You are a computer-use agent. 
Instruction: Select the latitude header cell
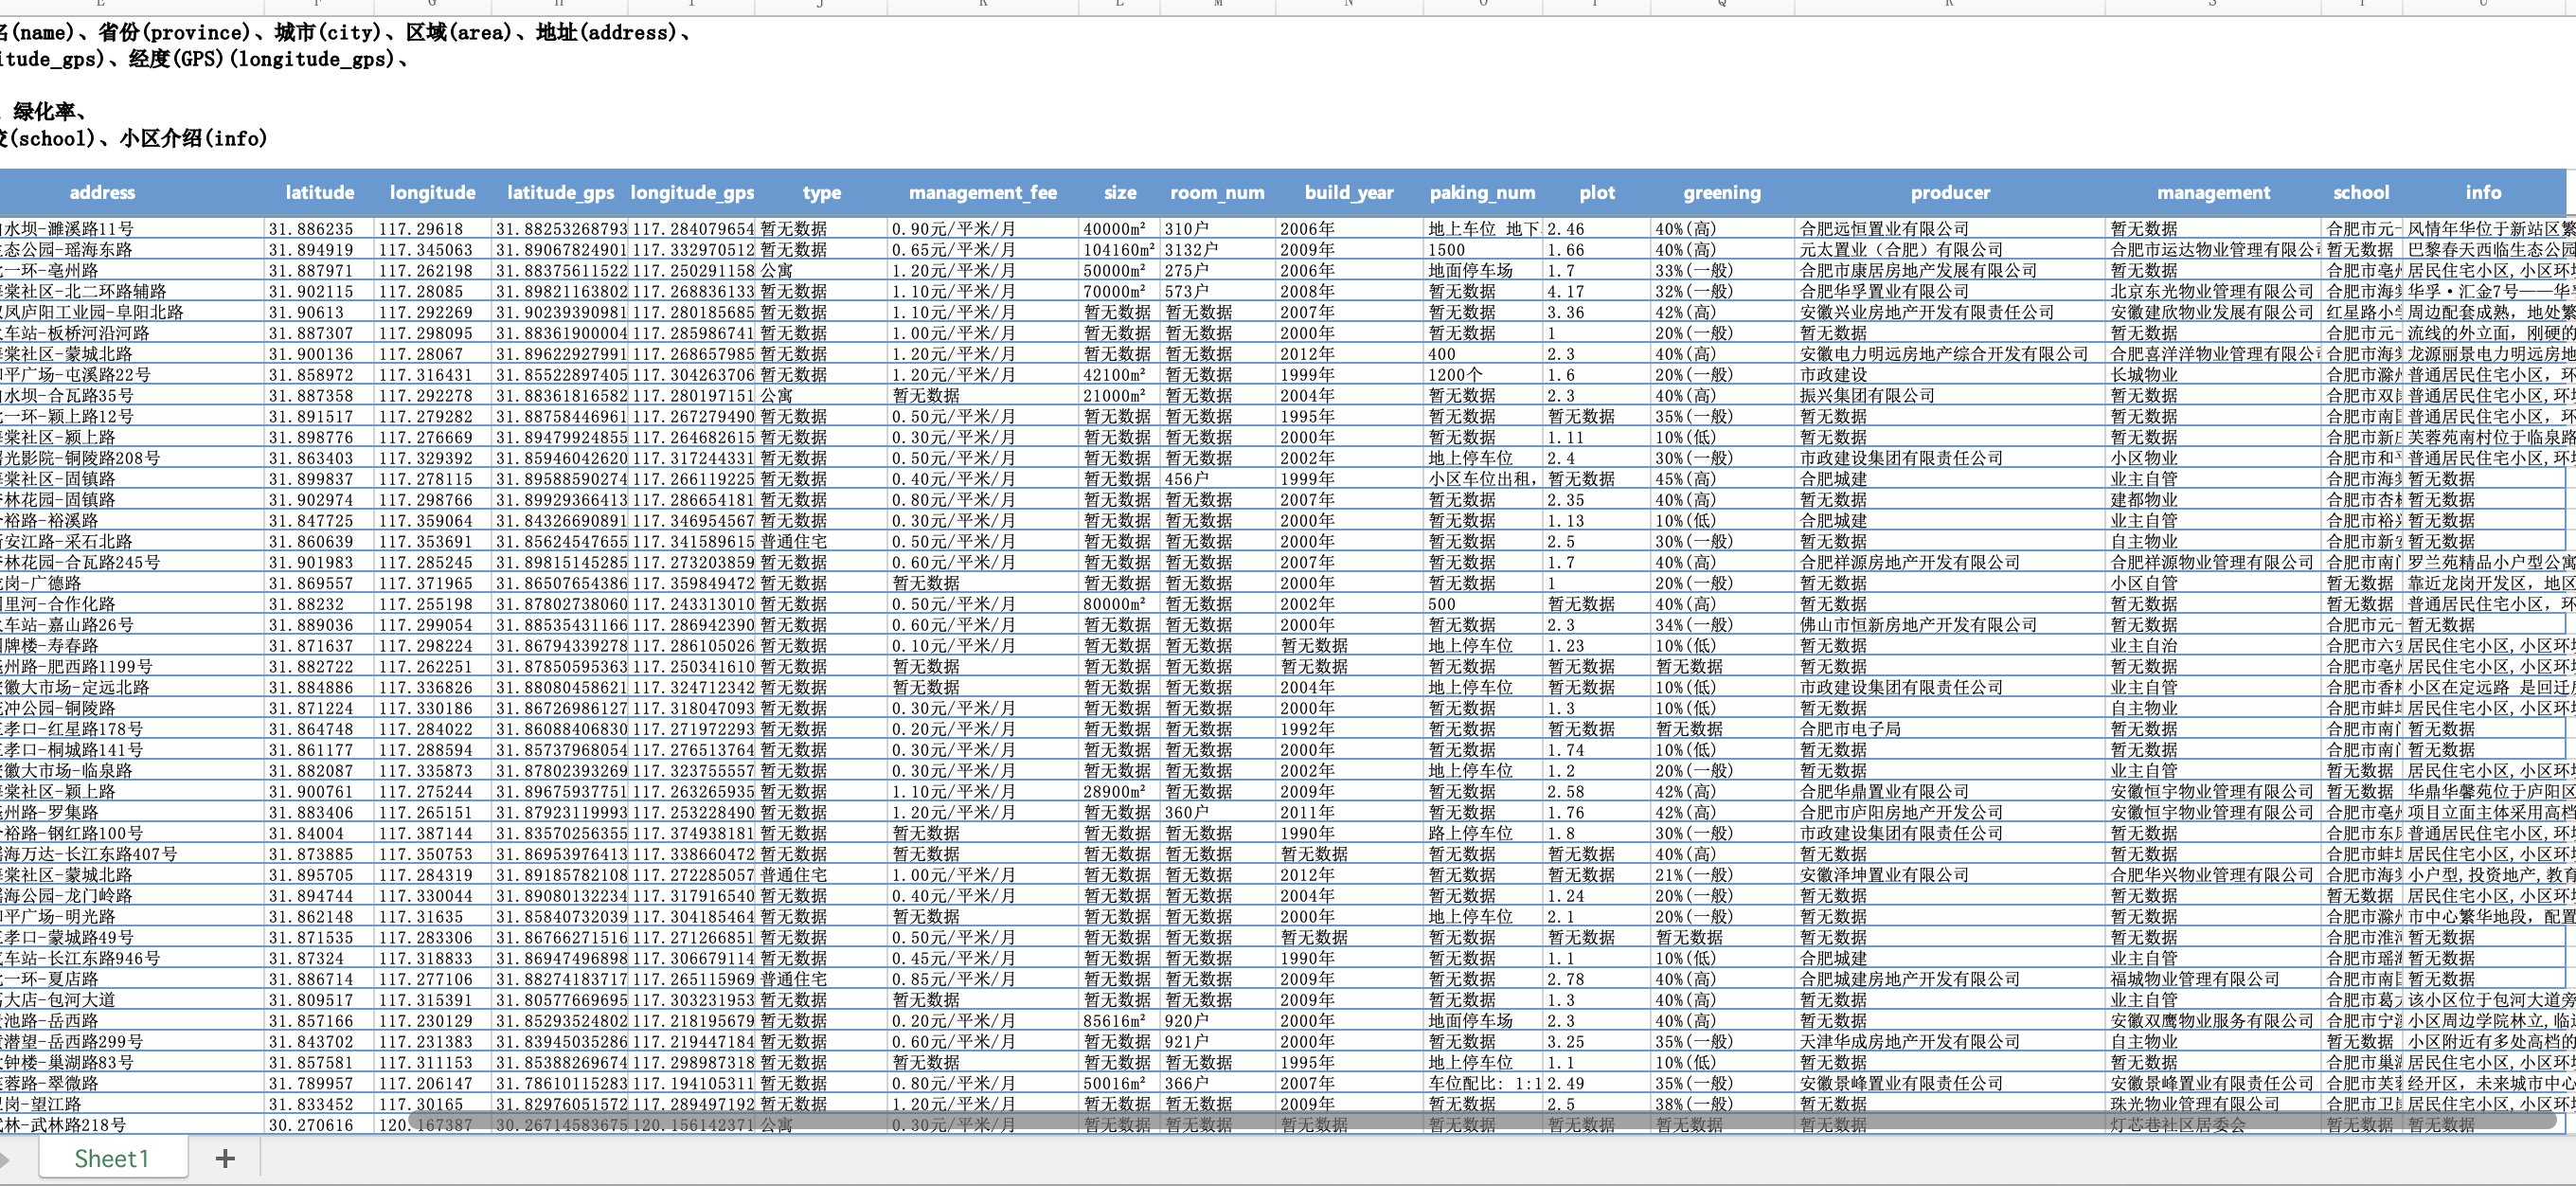319,192
